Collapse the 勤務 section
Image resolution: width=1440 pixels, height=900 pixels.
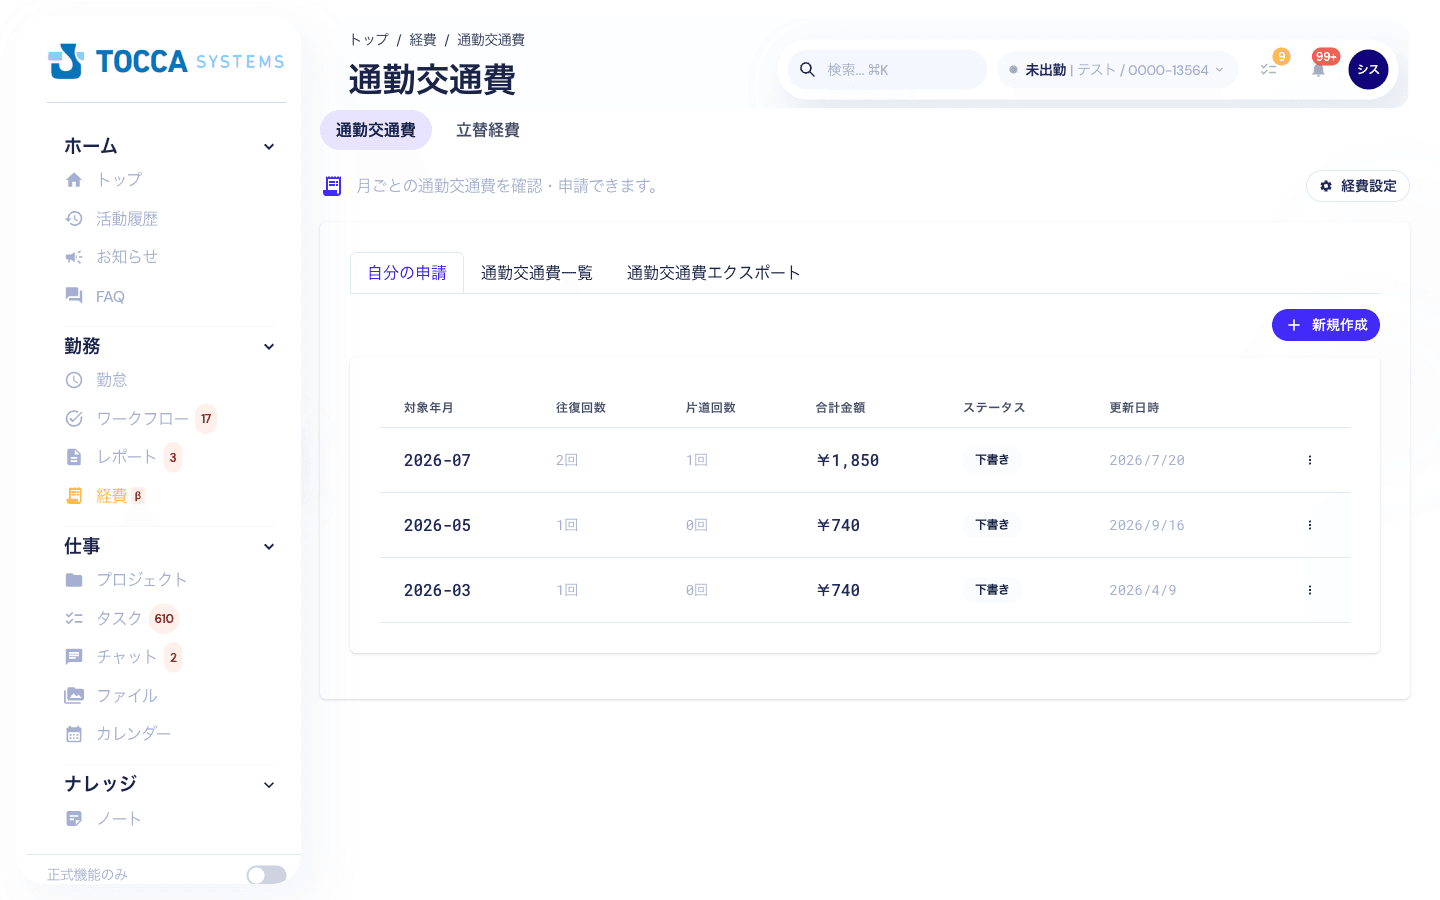[x=268, y=347]
